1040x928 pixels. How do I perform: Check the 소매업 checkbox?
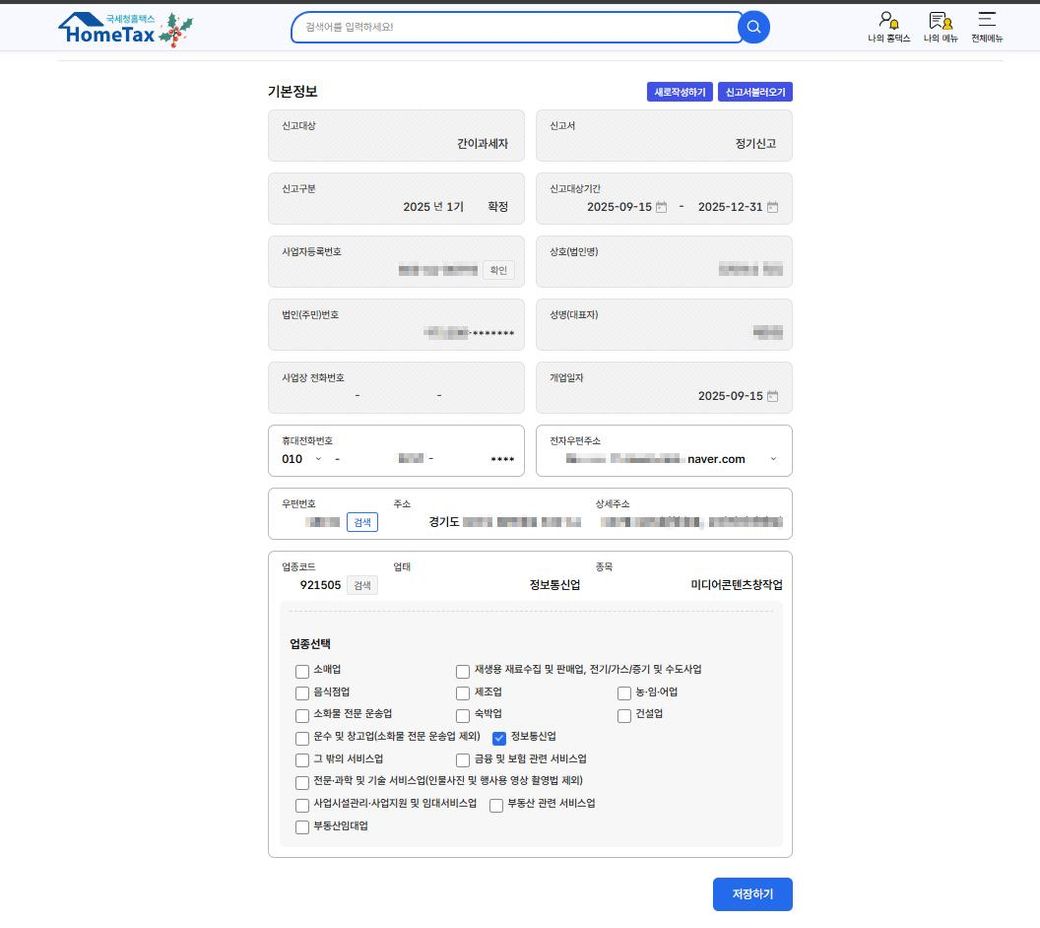pyautogui.click(x=302, y=671)
